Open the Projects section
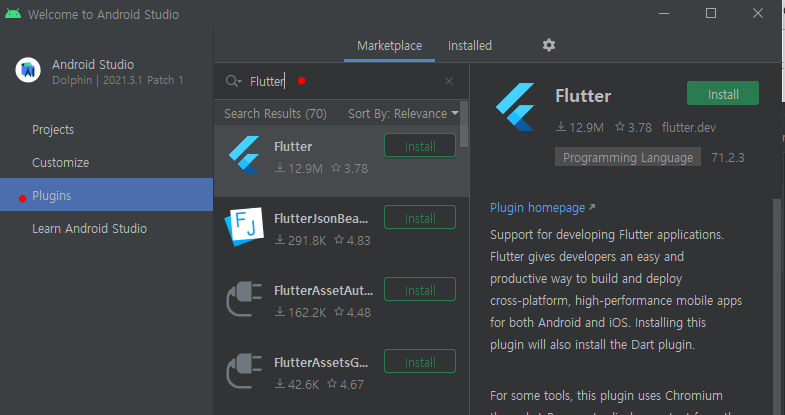The width and height of the screenshot is (785, 415). tap(106, 130)
